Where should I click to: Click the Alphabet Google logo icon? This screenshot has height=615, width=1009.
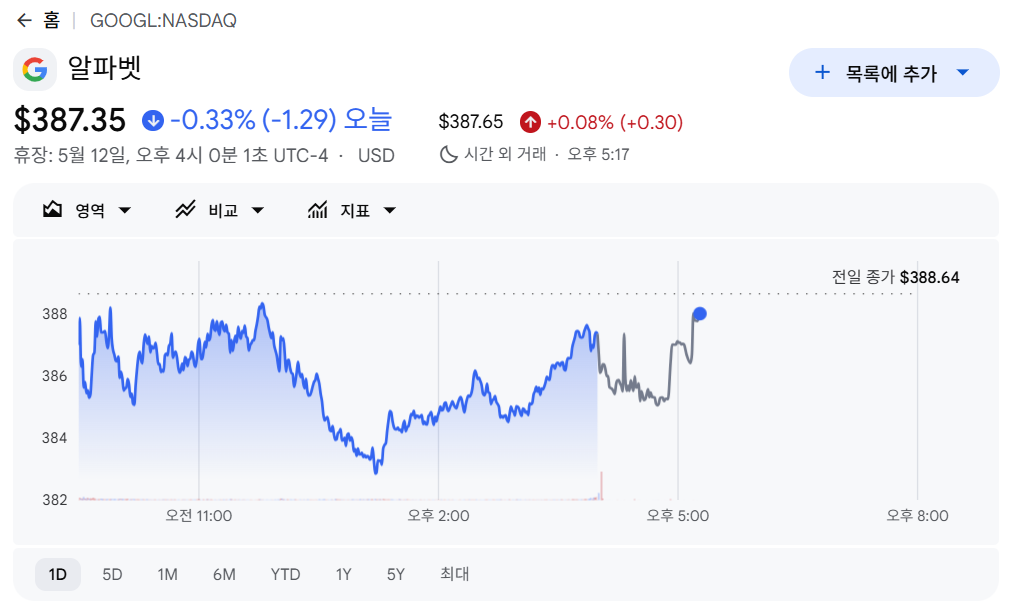coord(35,69)
